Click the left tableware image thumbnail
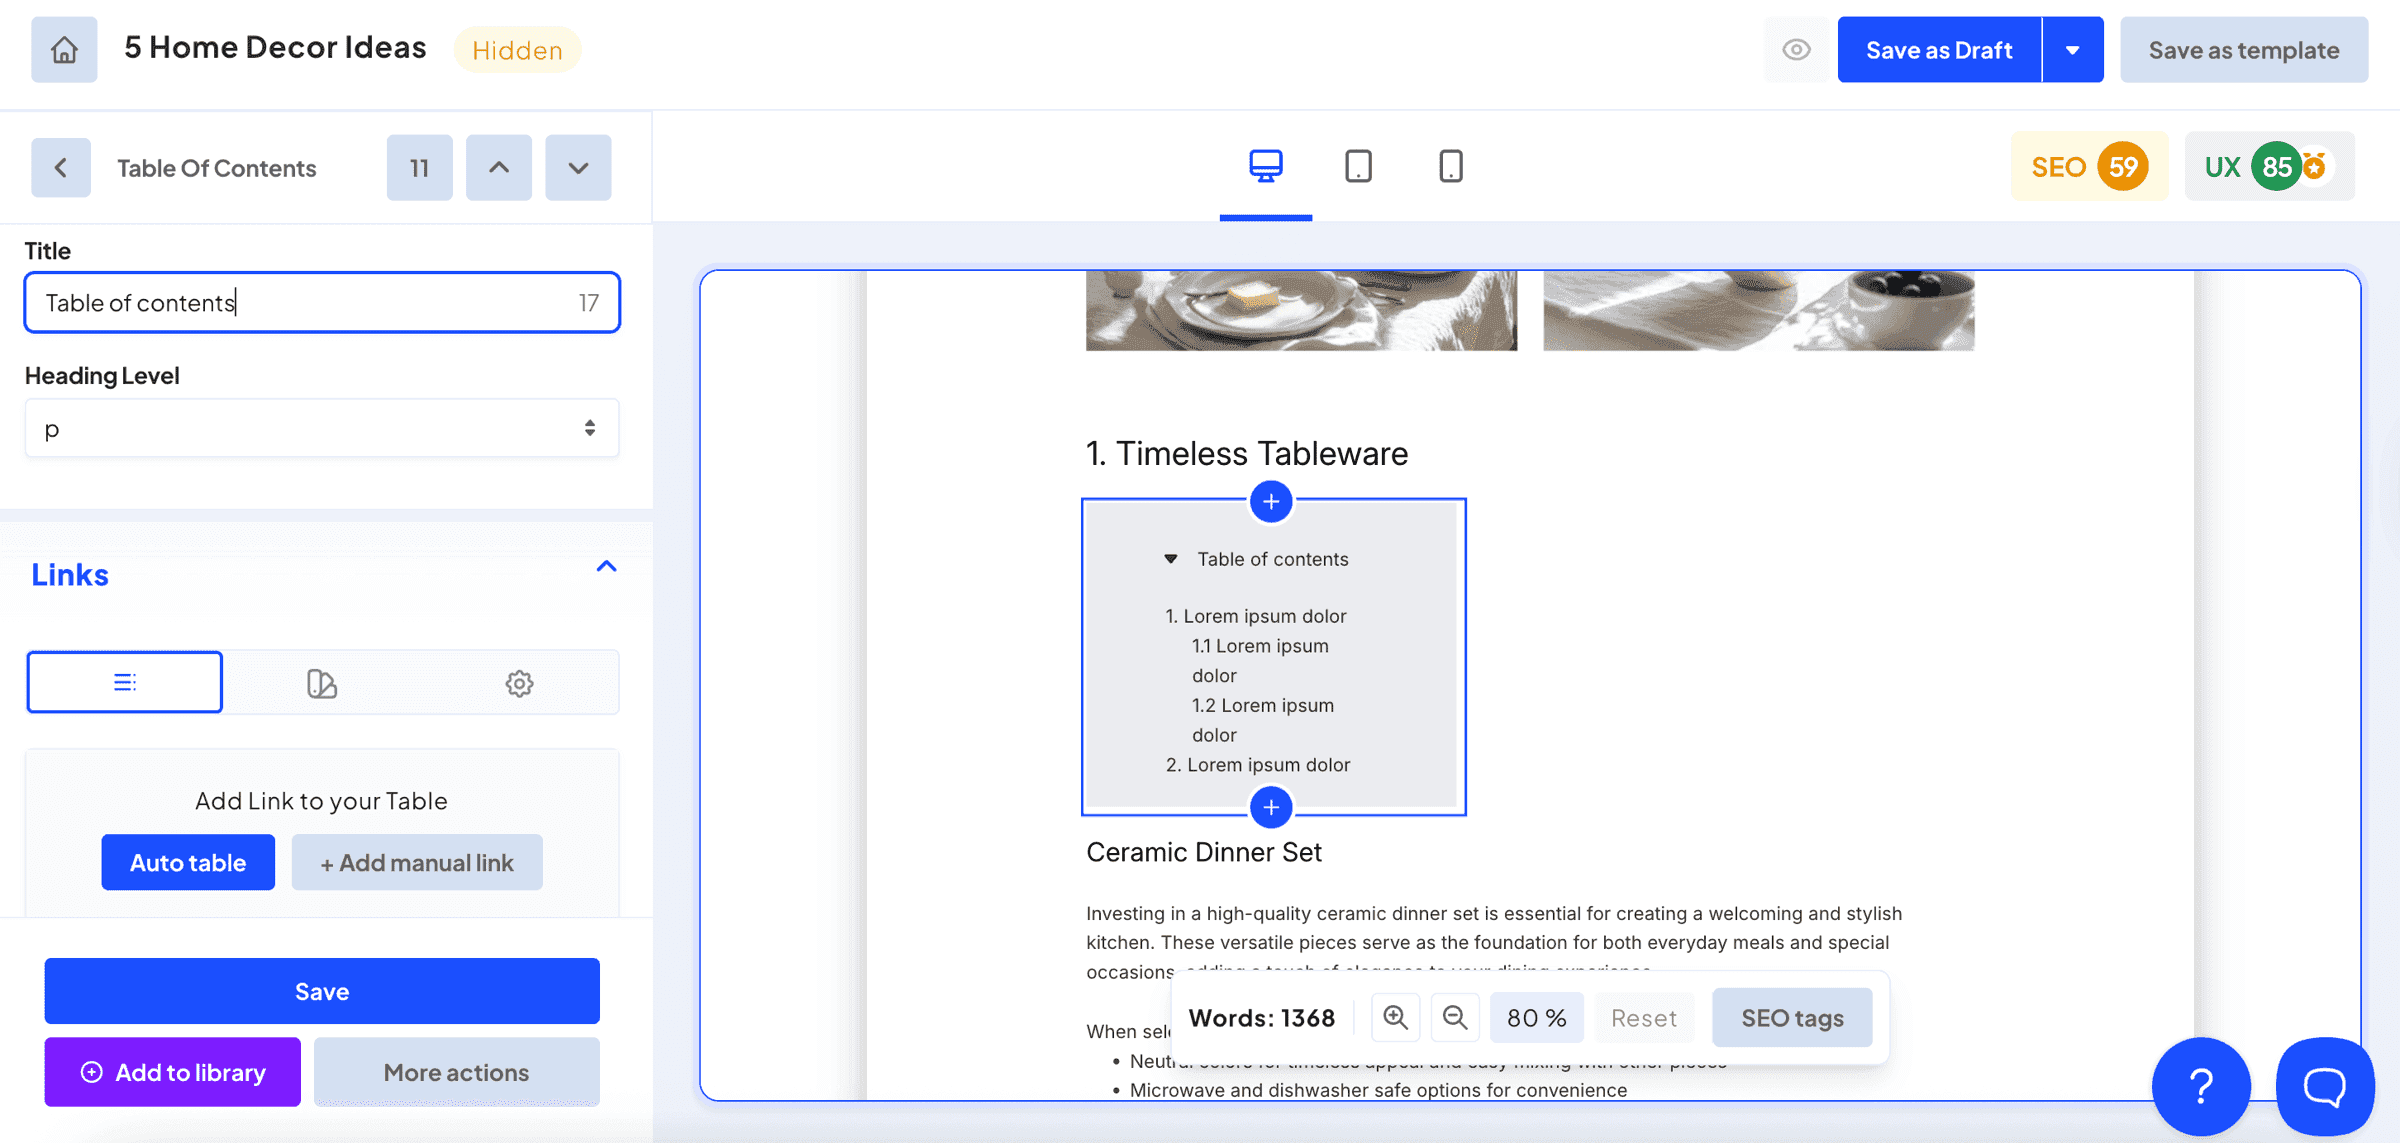The width and height of the screenshot is (2400, 1143). click(1301, 311)
